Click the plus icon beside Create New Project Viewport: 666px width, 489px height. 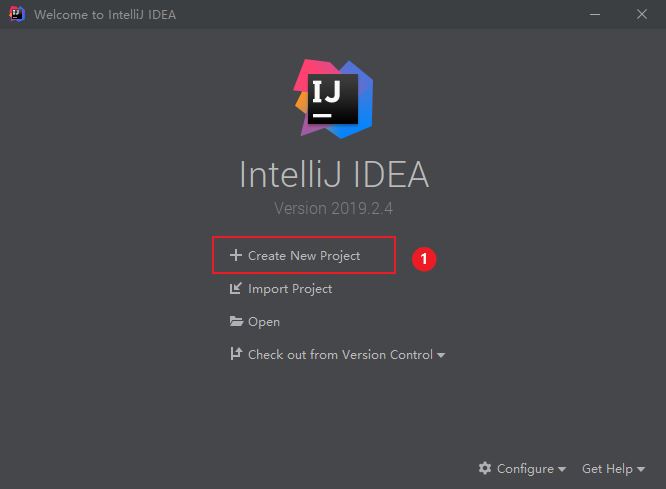pyautogui.click(x=236, y=255)
